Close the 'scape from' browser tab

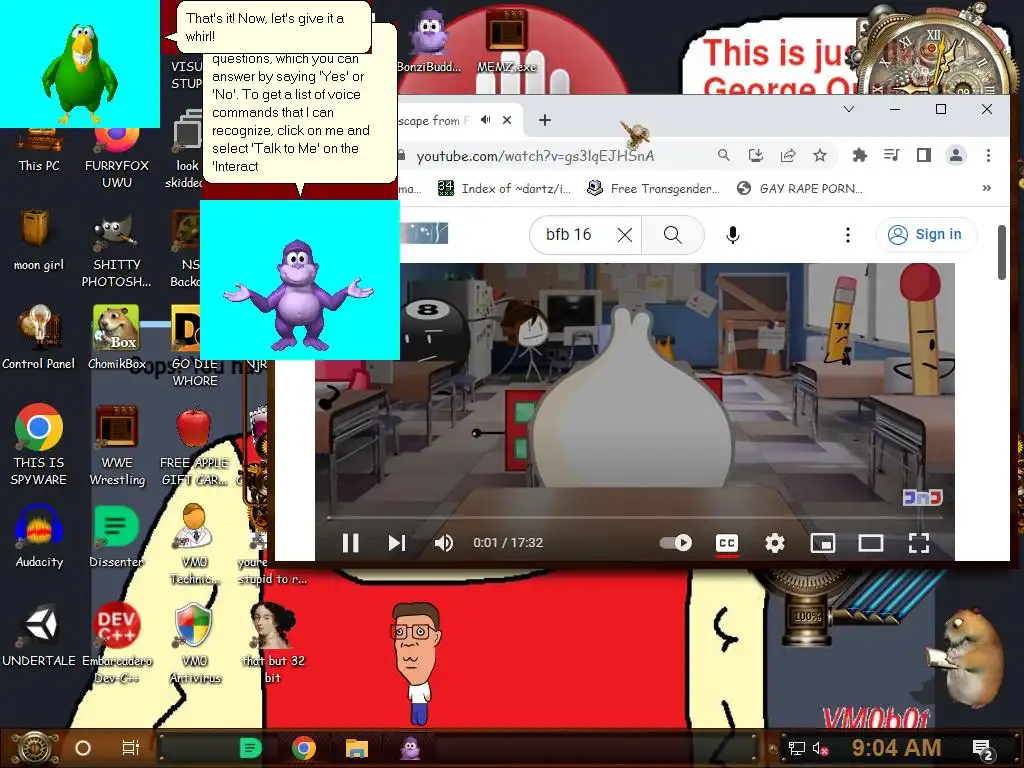click(x=507, y=120)
